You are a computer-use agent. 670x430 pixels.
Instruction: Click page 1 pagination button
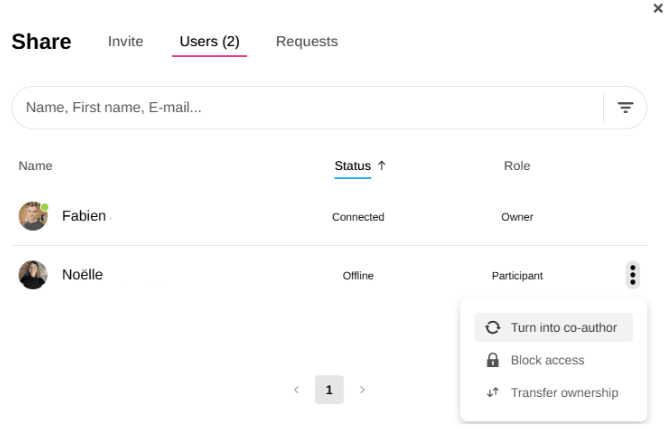coord(329,389)
